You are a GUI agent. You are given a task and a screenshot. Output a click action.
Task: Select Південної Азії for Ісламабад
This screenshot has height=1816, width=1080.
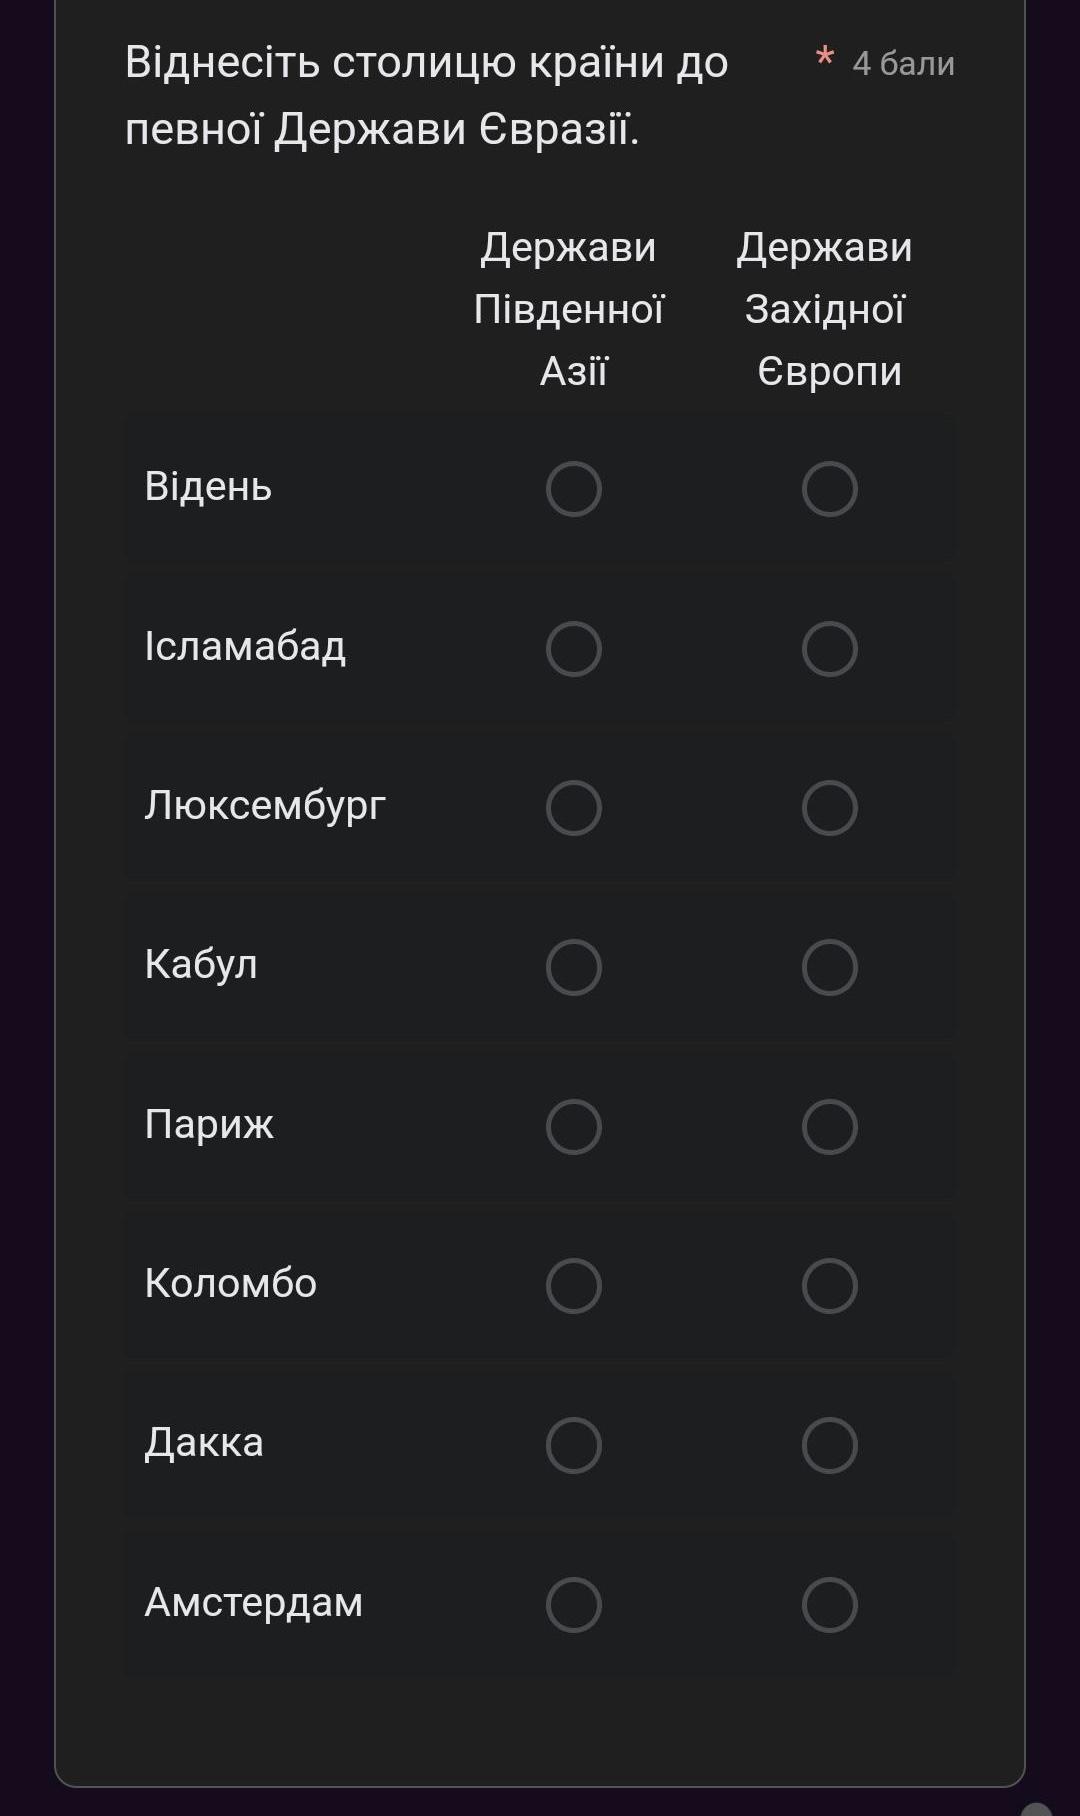point(573,649)
